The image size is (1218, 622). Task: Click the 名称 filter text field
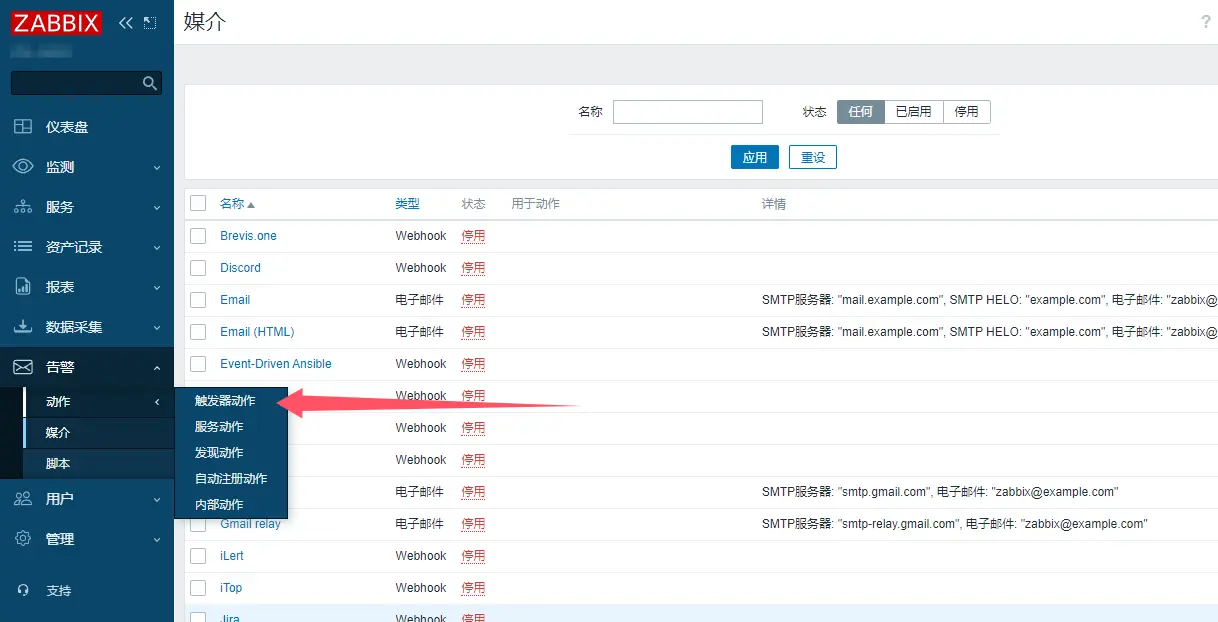point(687,112)
